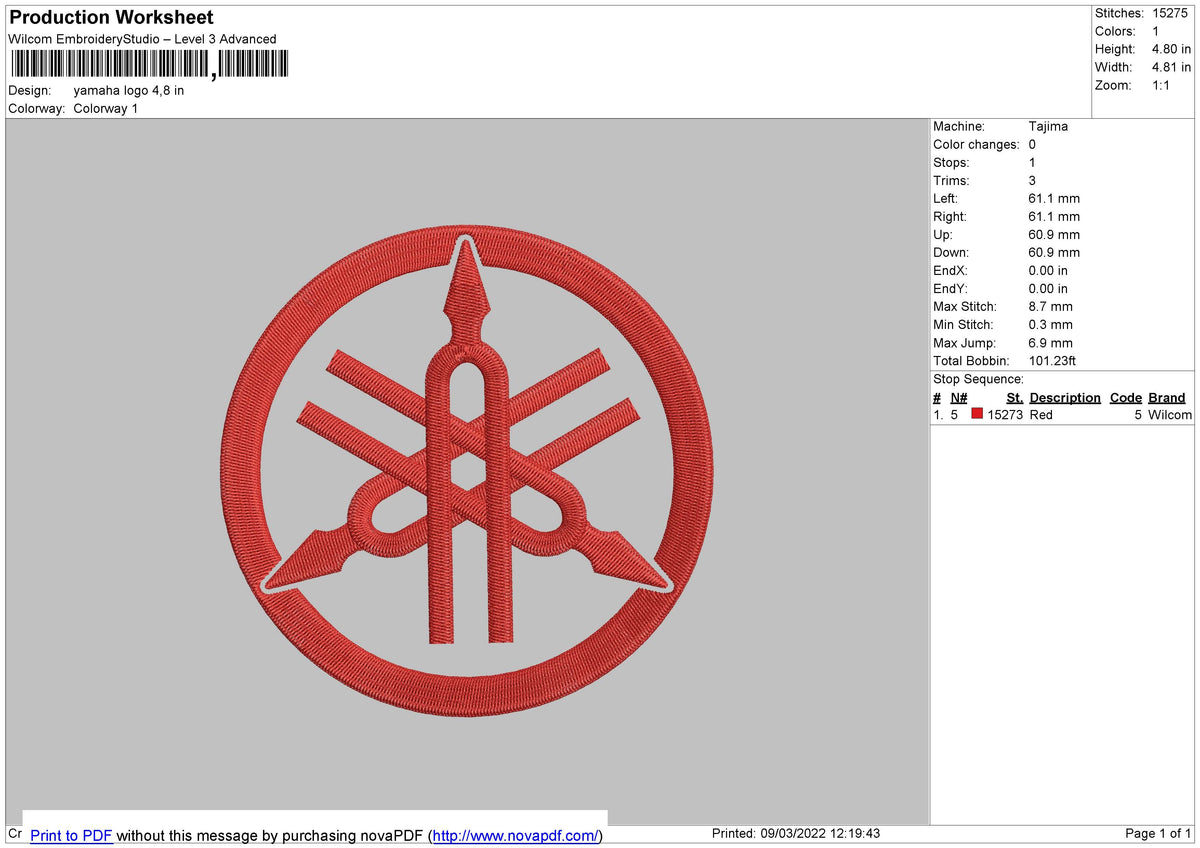The width and height of the screenshot is (1200, 848).
Task: Click the design name yamaha logo 4,8 in
Action: (128, 89)
